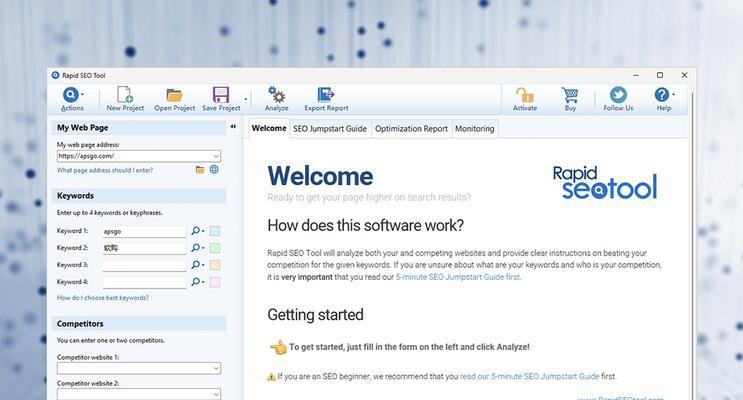
Task: Click the empty Keyword 3 field
Action: pos(144,265)
